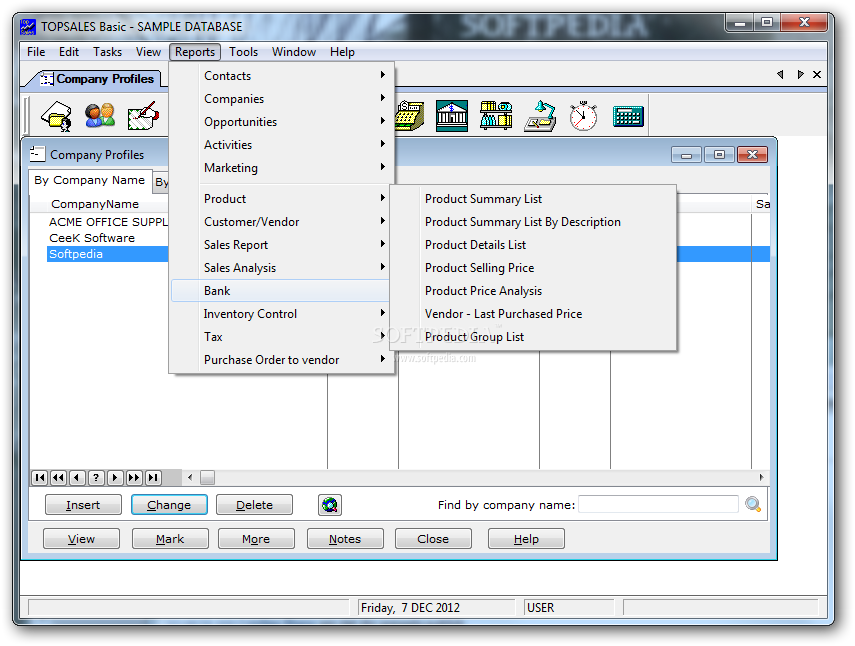Choose Product Summary List By Description
Image resolution: width=855 pixels, height=646 pixels.
click(533, 222)
